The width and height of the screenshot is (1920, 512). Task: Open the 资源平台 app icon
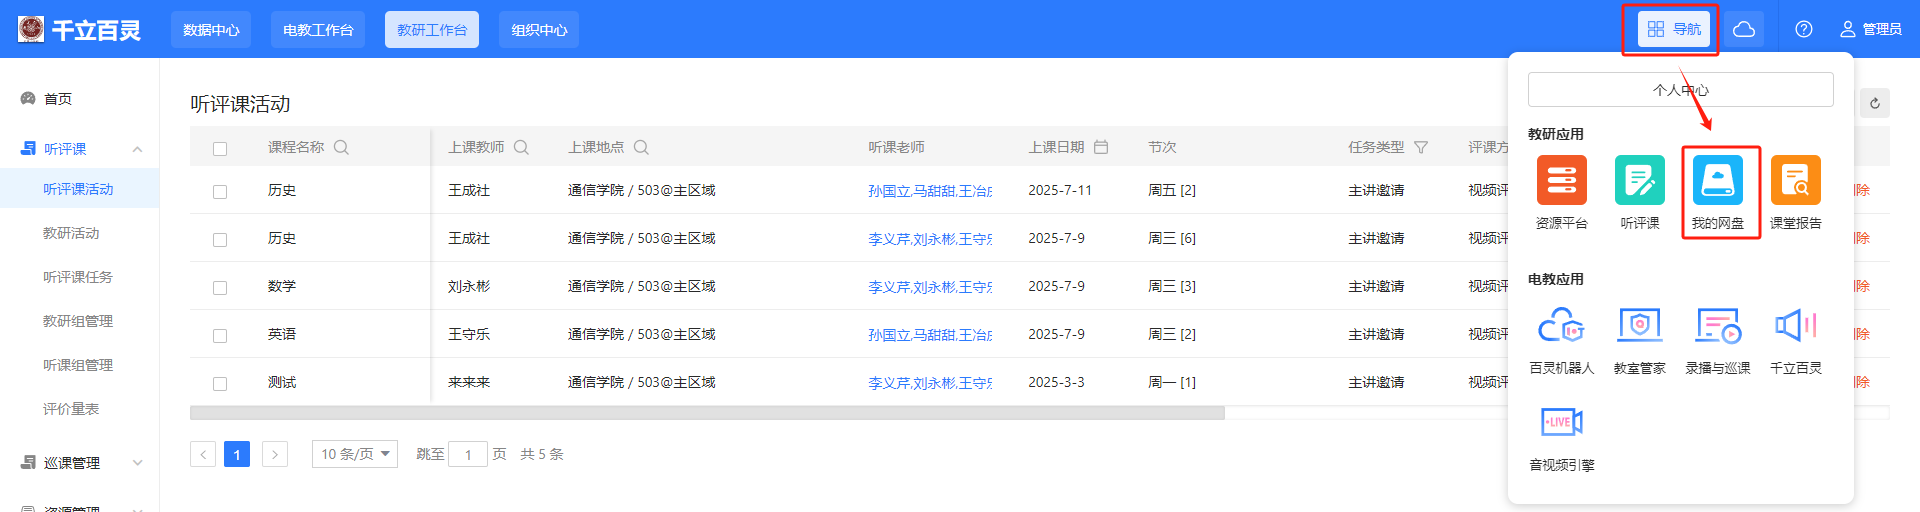click(x=1561, y=181)
